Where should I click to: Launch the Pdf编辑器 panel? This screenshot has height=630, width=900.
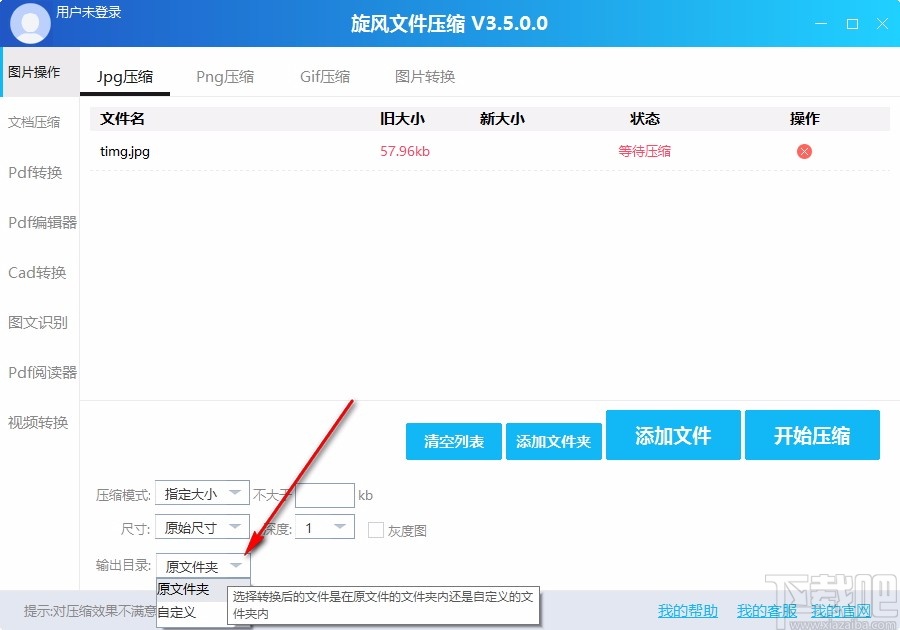pyautogui.click(x=39, y=222)
